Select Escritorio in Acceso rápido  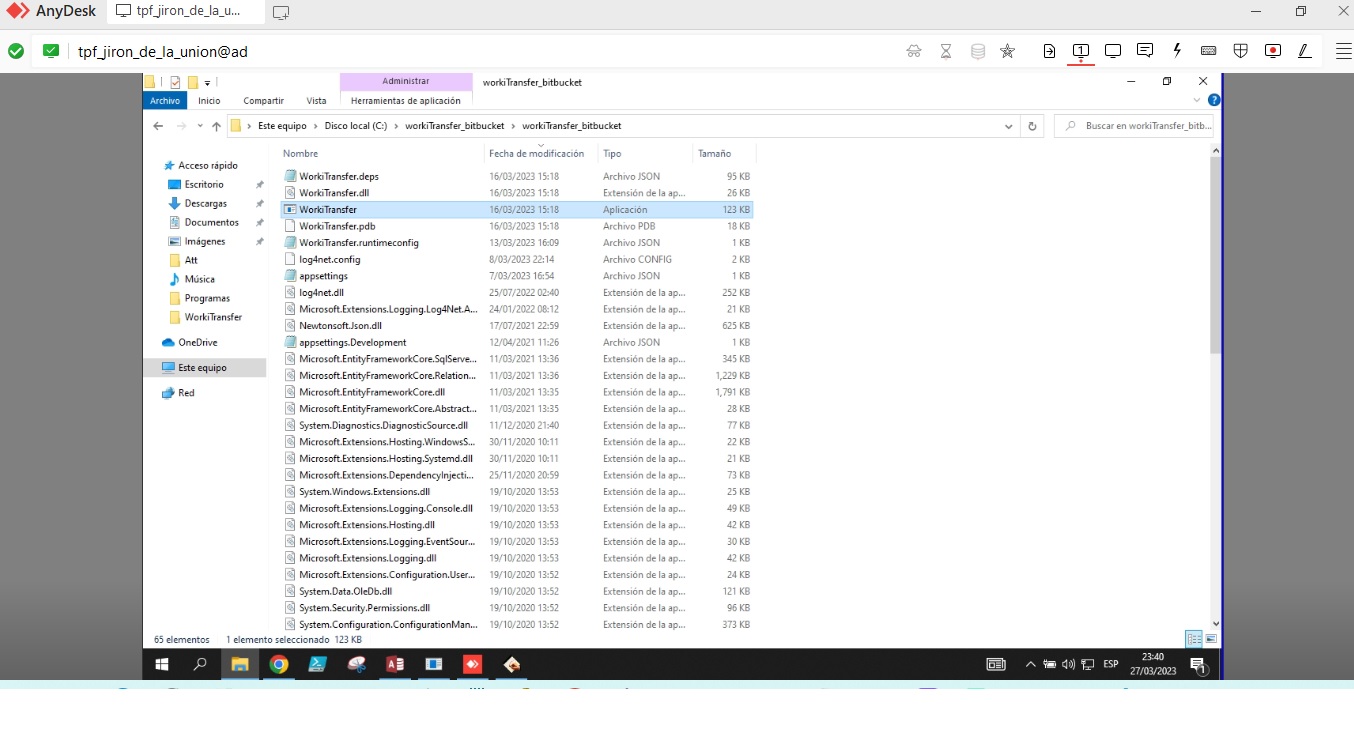coord(204,184)
